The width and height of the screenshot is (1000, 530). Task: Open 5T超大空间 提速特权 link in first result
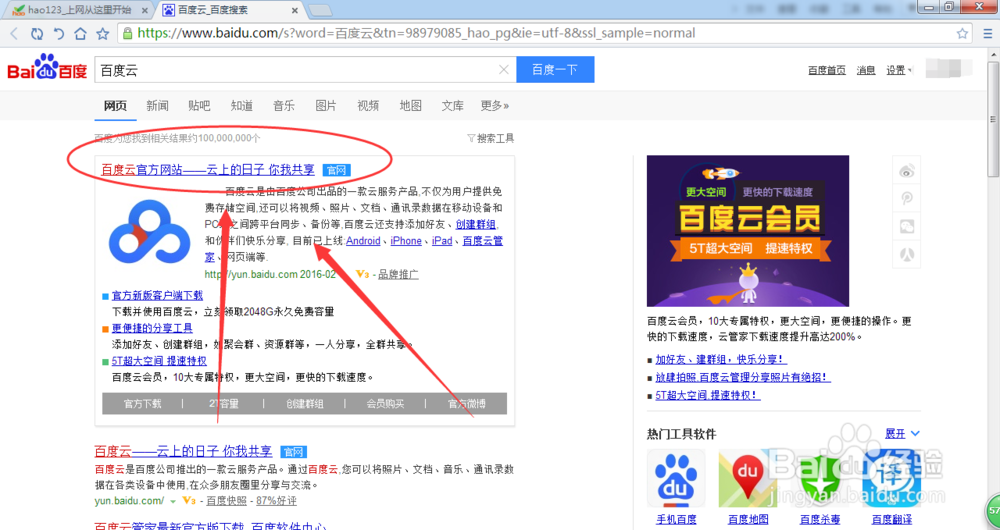click(x=159, y=361)
